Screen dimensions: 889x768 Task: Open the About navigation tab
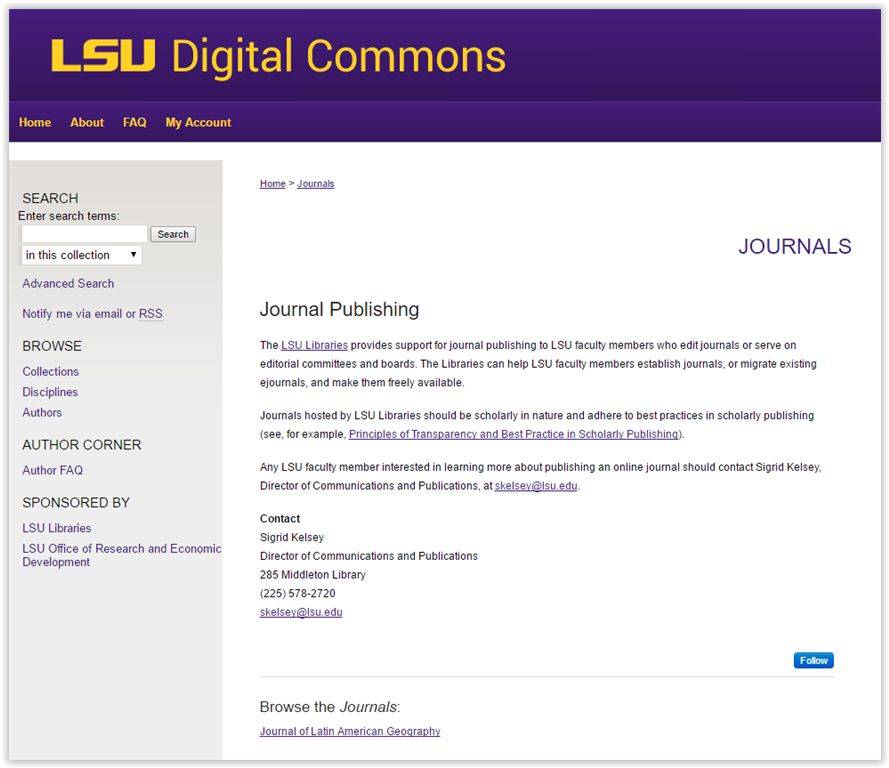pos(87,122)
